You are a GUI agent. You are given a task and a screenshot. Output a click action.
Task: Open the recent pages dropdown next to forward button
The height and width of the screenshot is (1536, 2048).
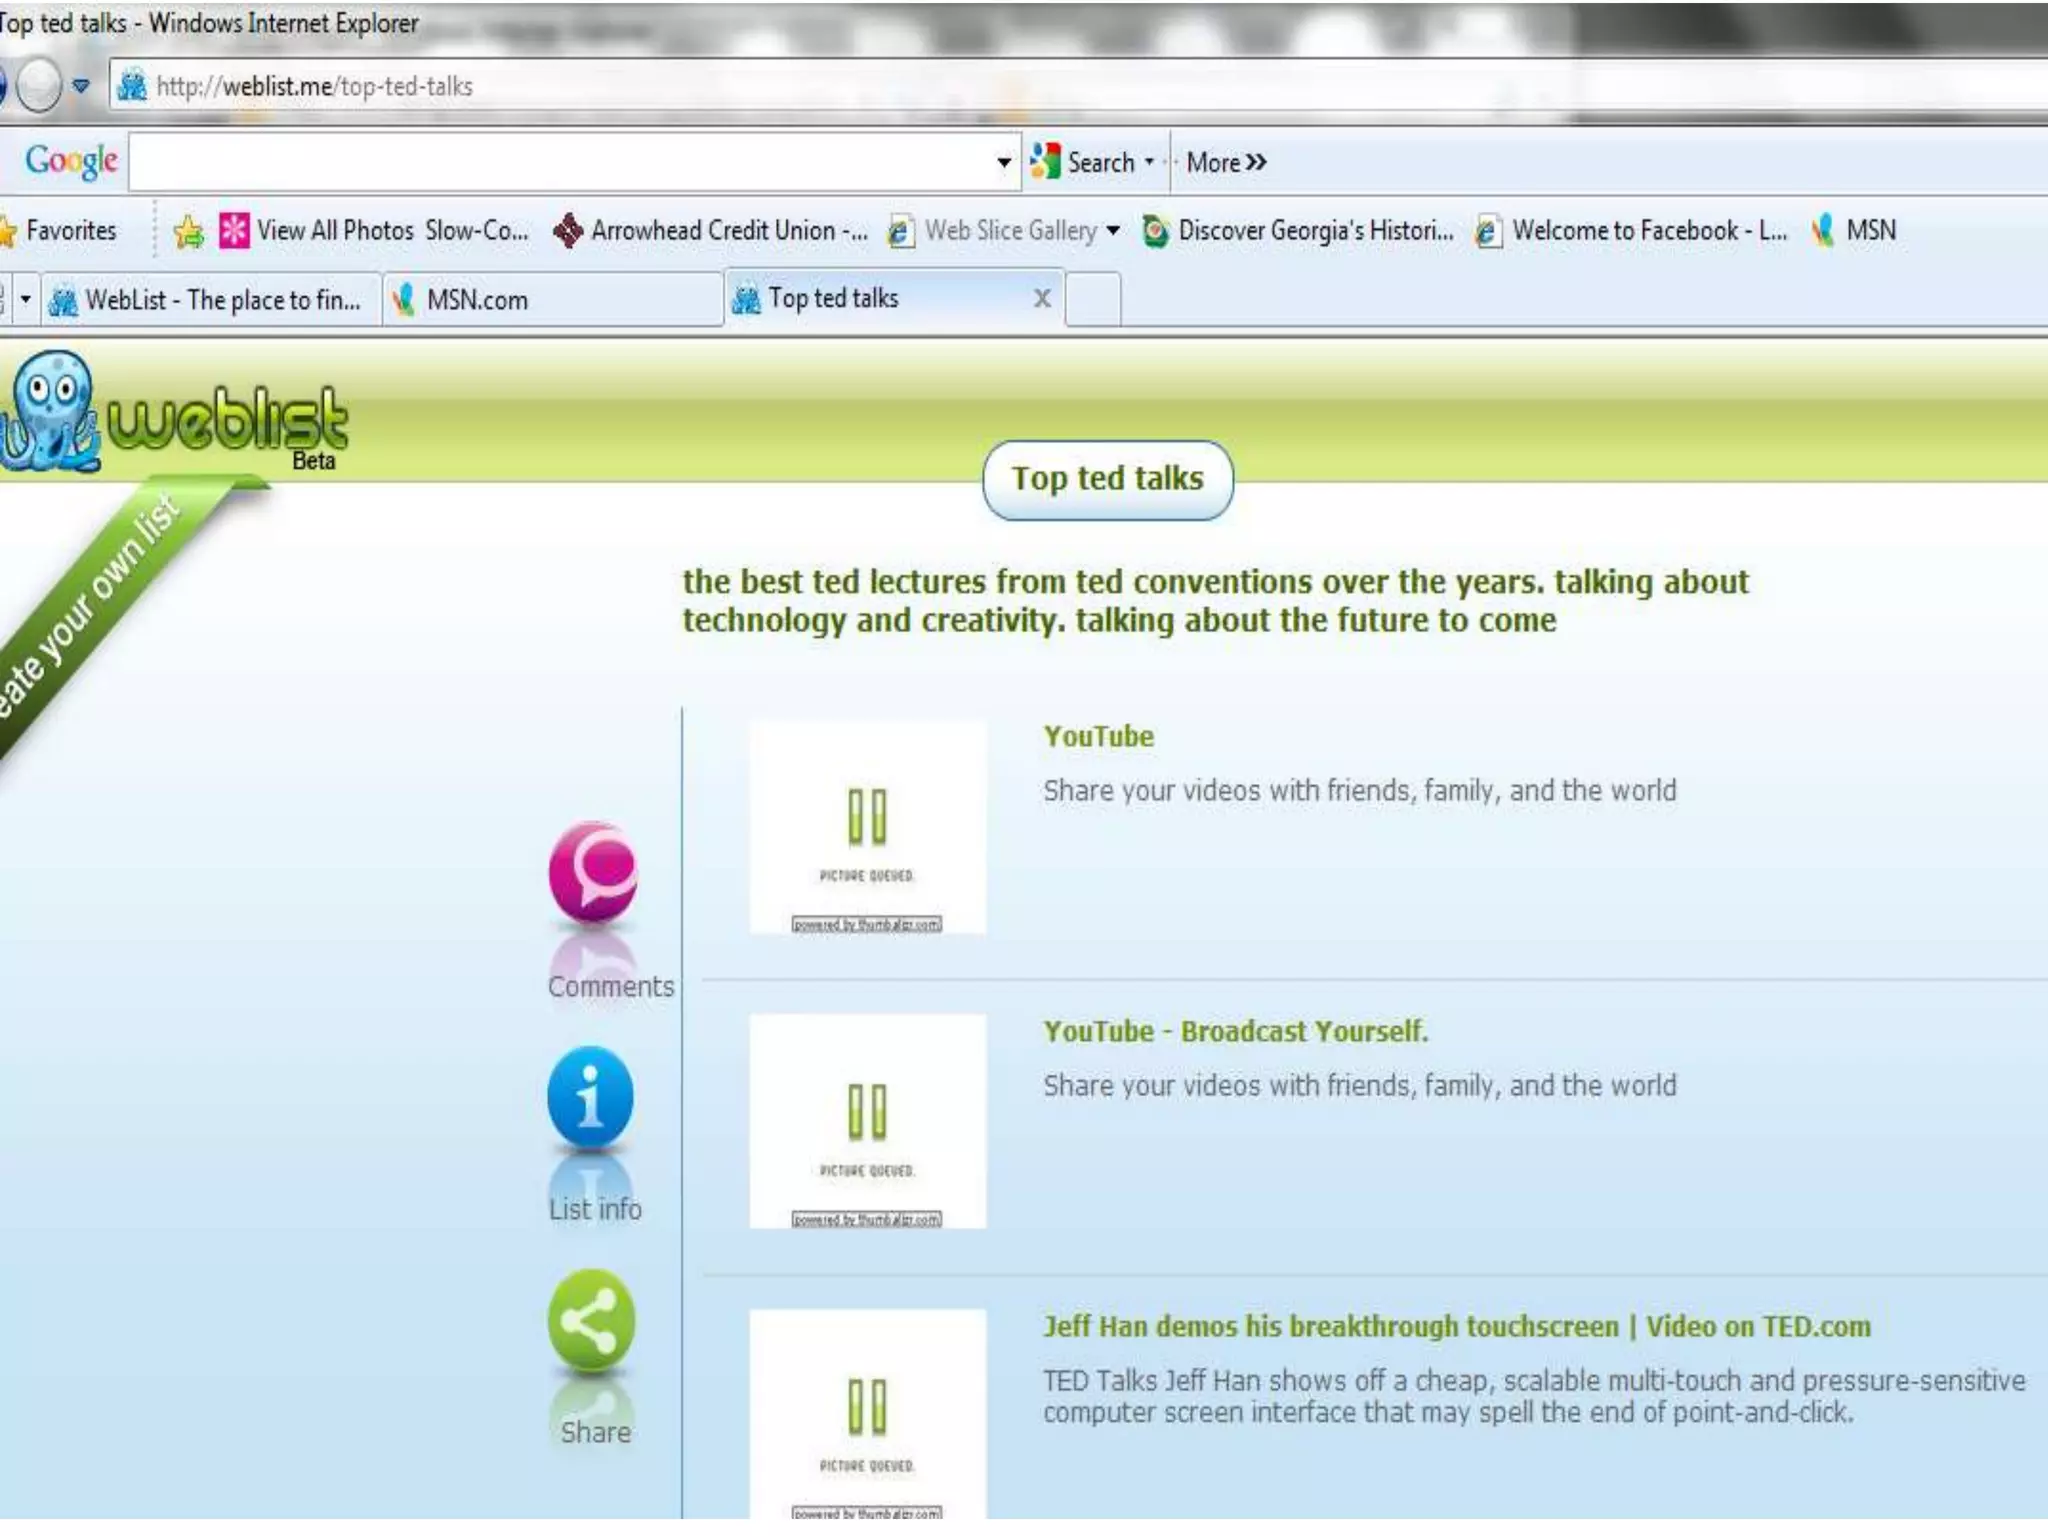point(81,86)
